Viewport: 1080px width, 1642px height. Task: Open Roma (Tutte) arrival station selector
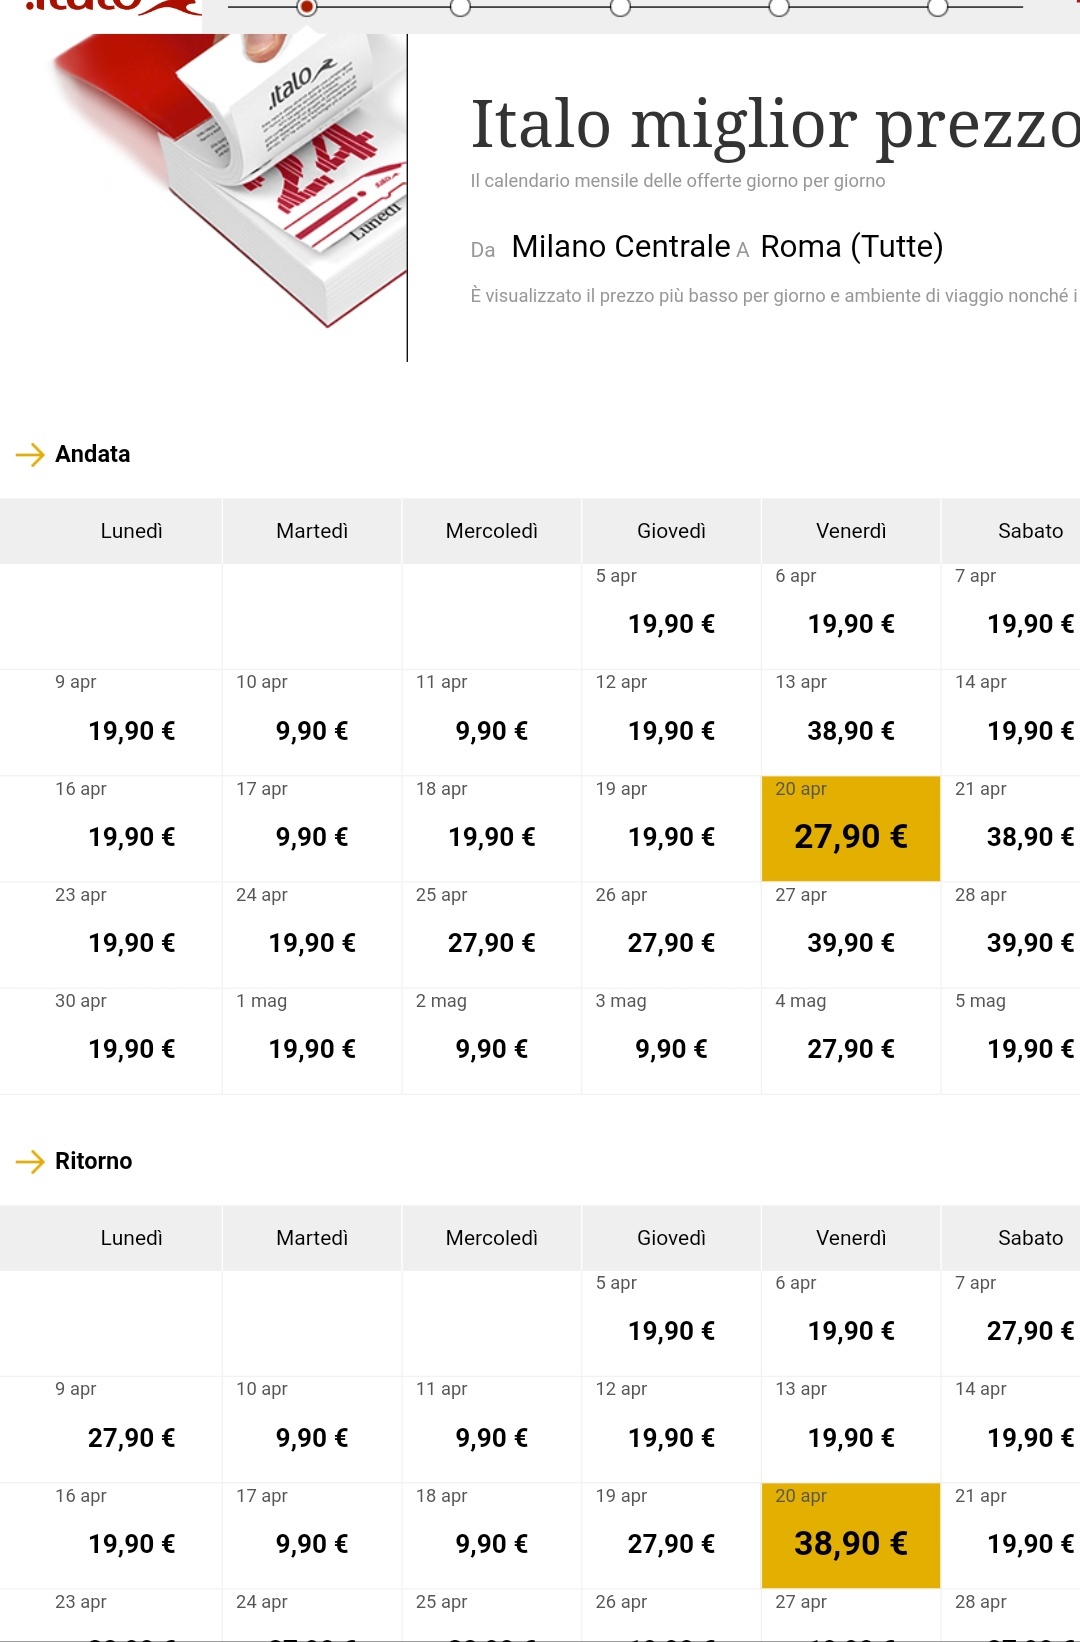pyautogui.click(x=852, y=246)
